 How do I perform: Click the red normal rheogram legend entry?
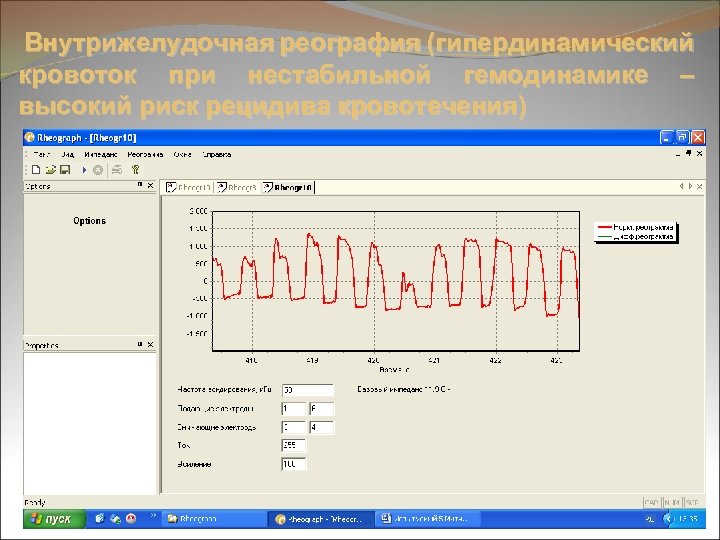point(636,227)
